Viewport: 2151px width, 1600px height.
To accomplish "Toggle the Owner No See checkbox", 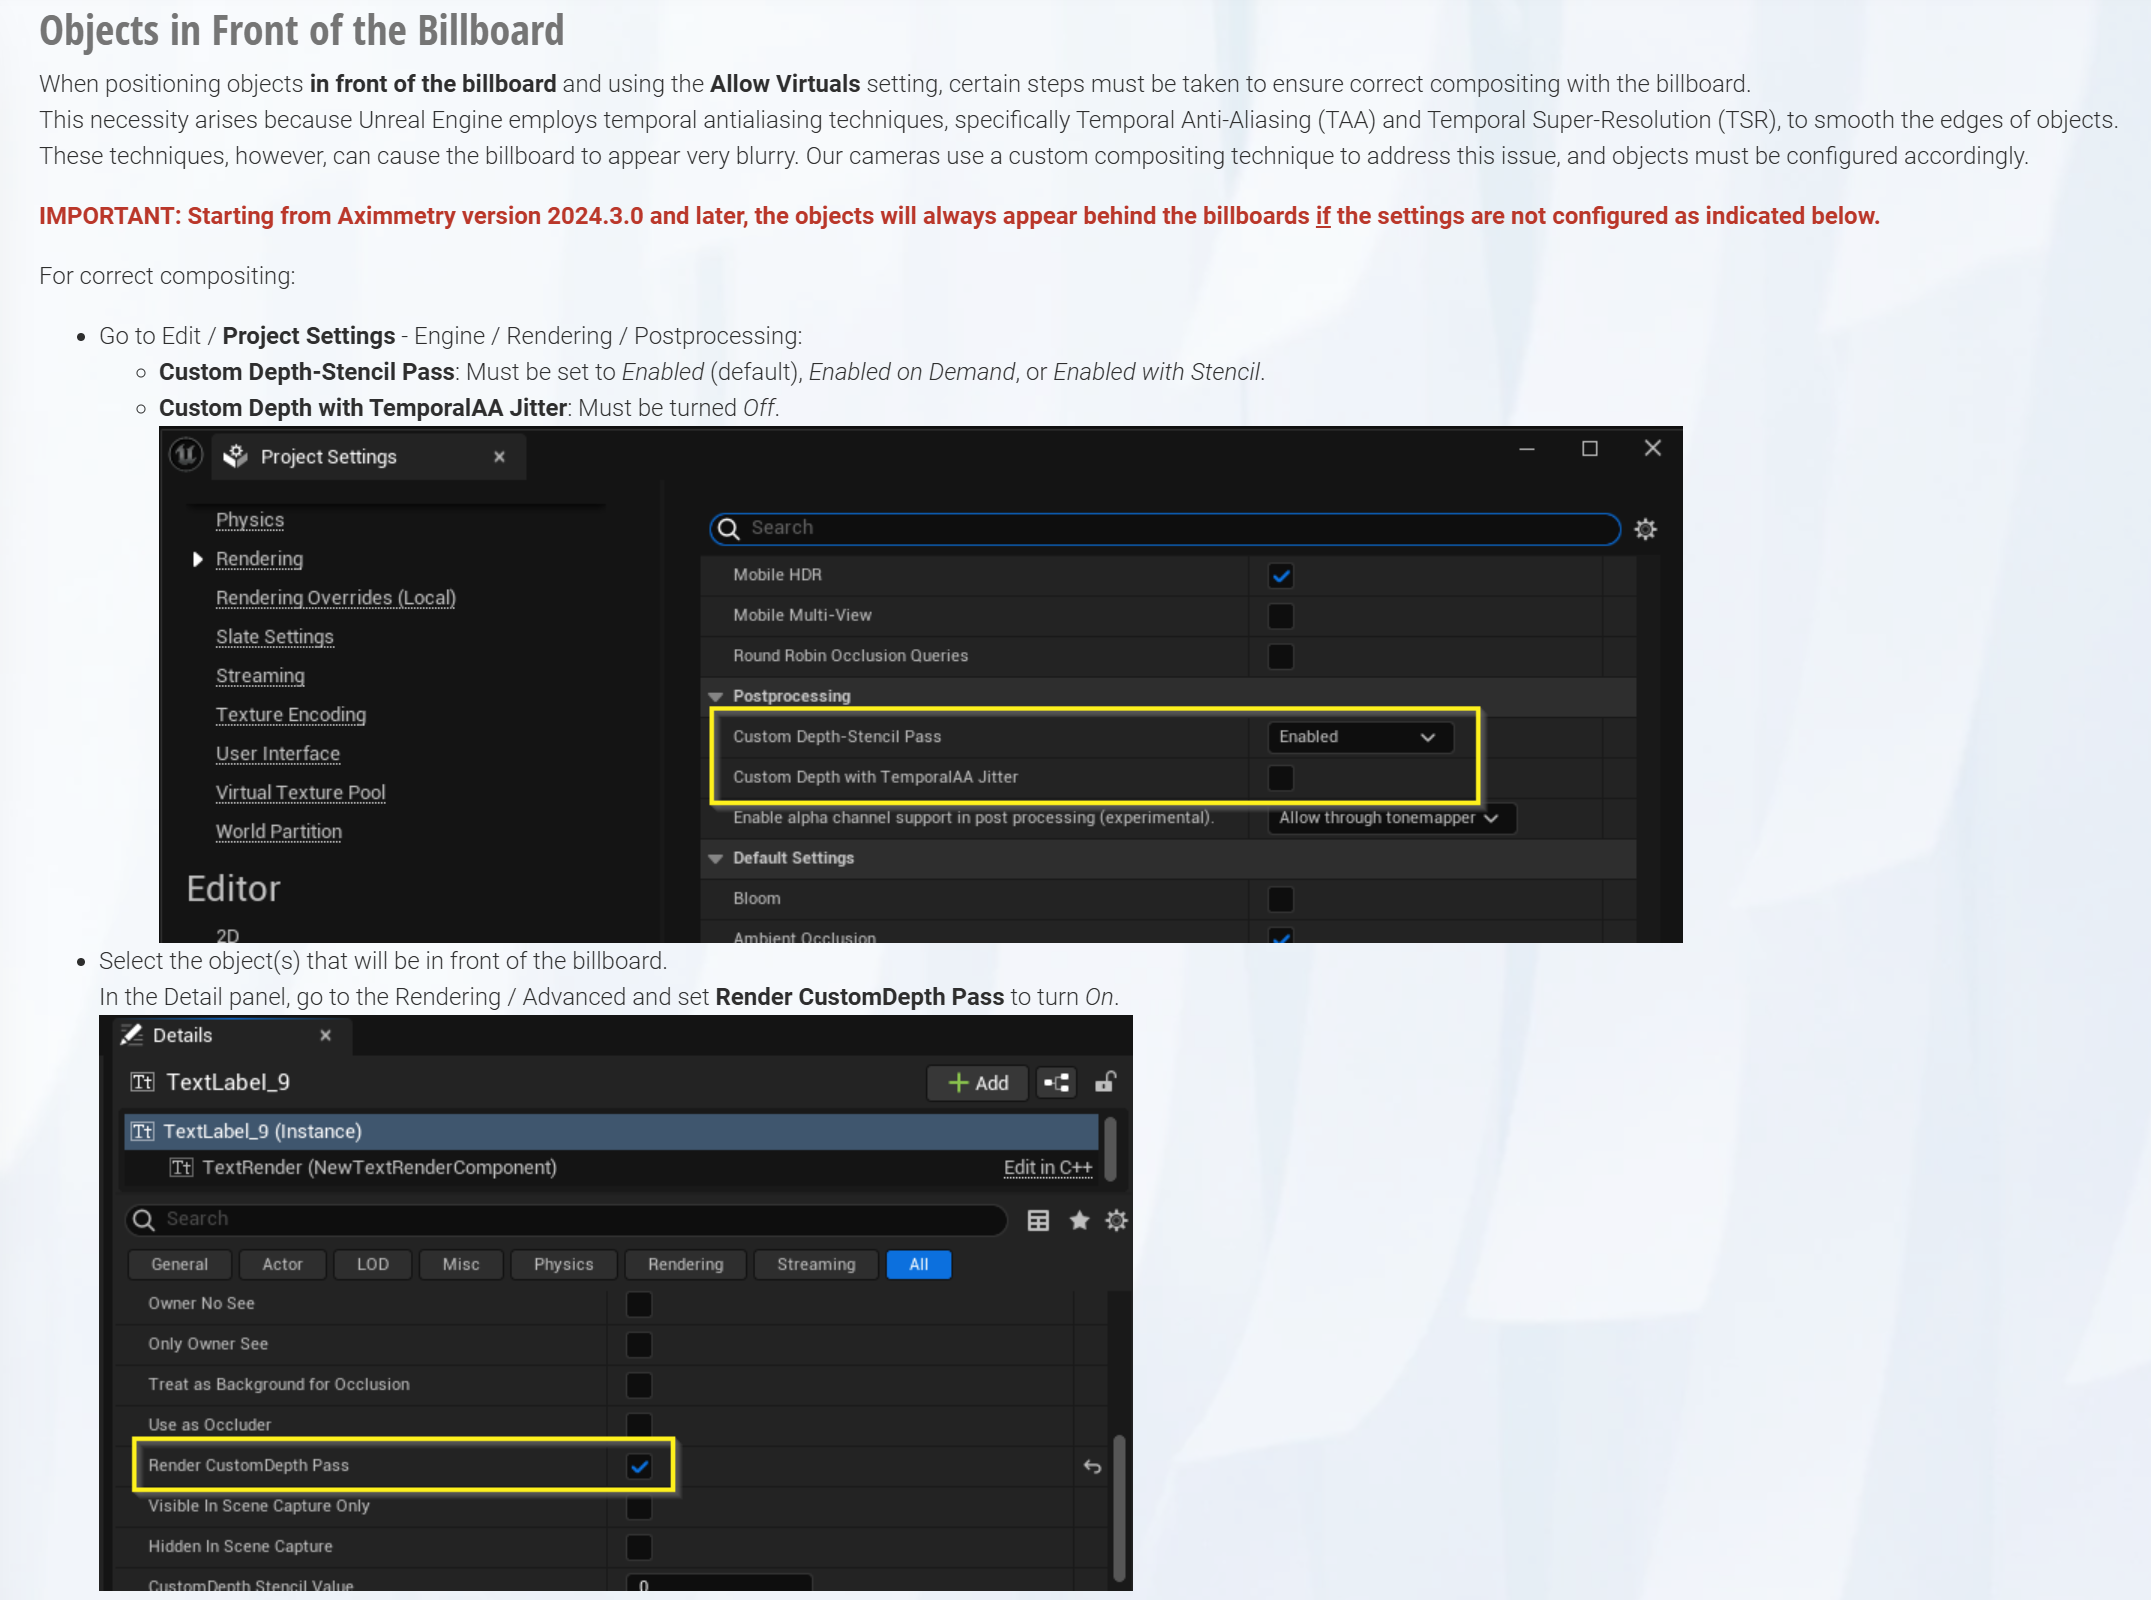I will [639, 1305].
